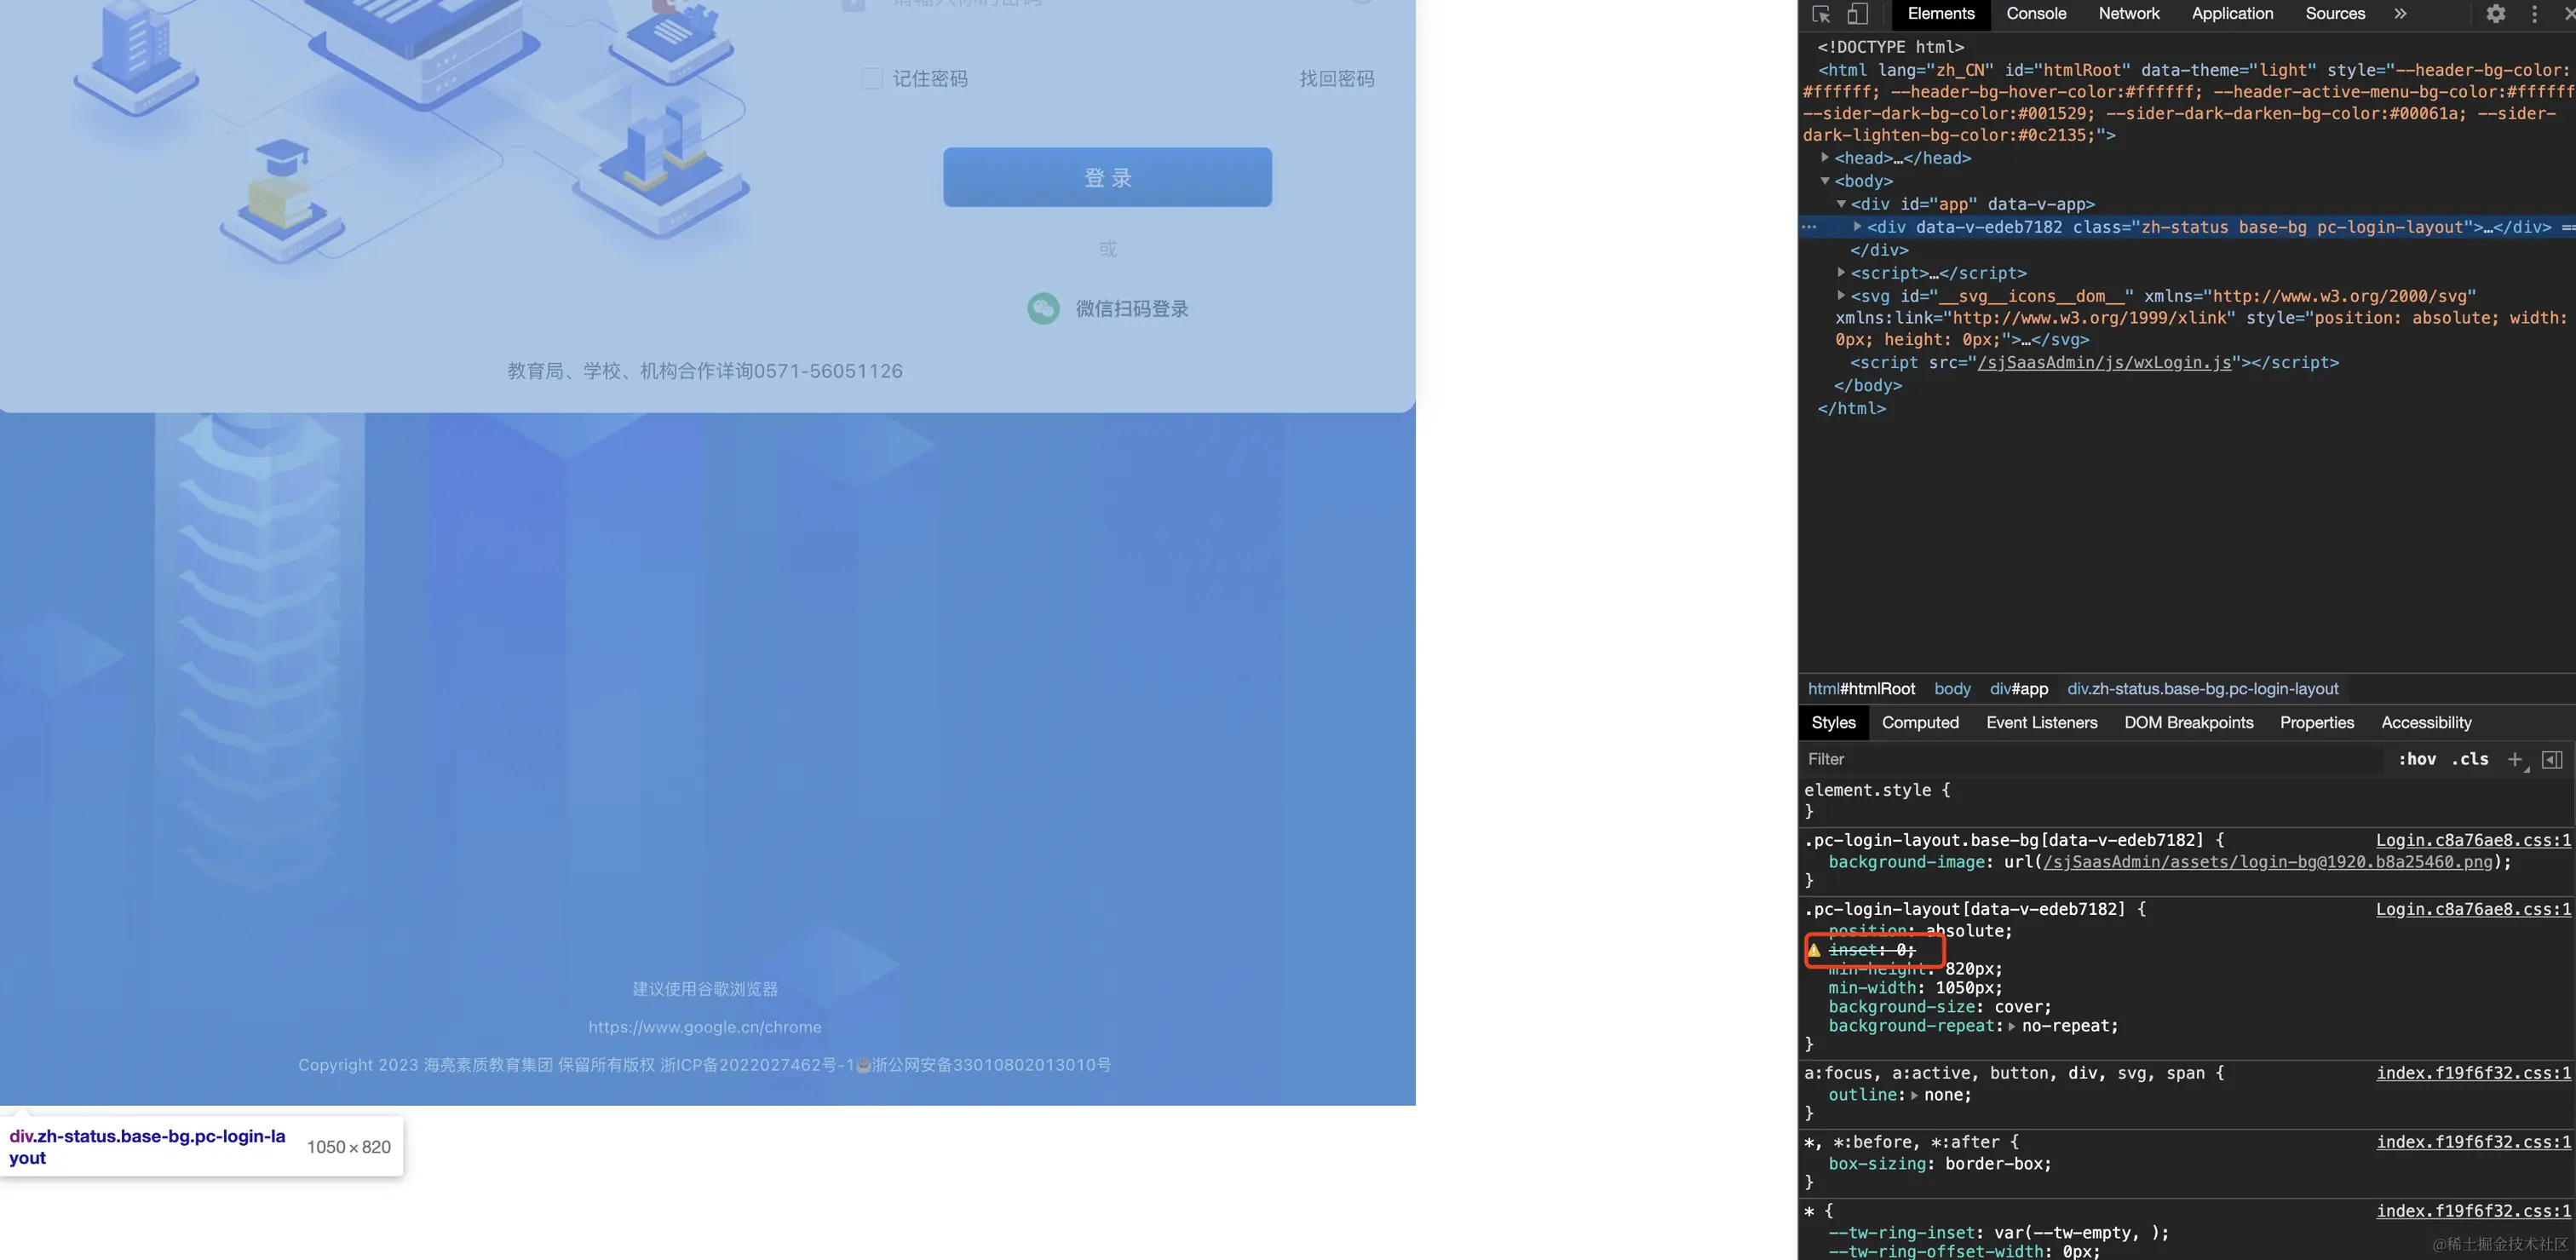Click the WeChat scan login icon
Screen dimensions: 2576x1260
pos(1043,308)
